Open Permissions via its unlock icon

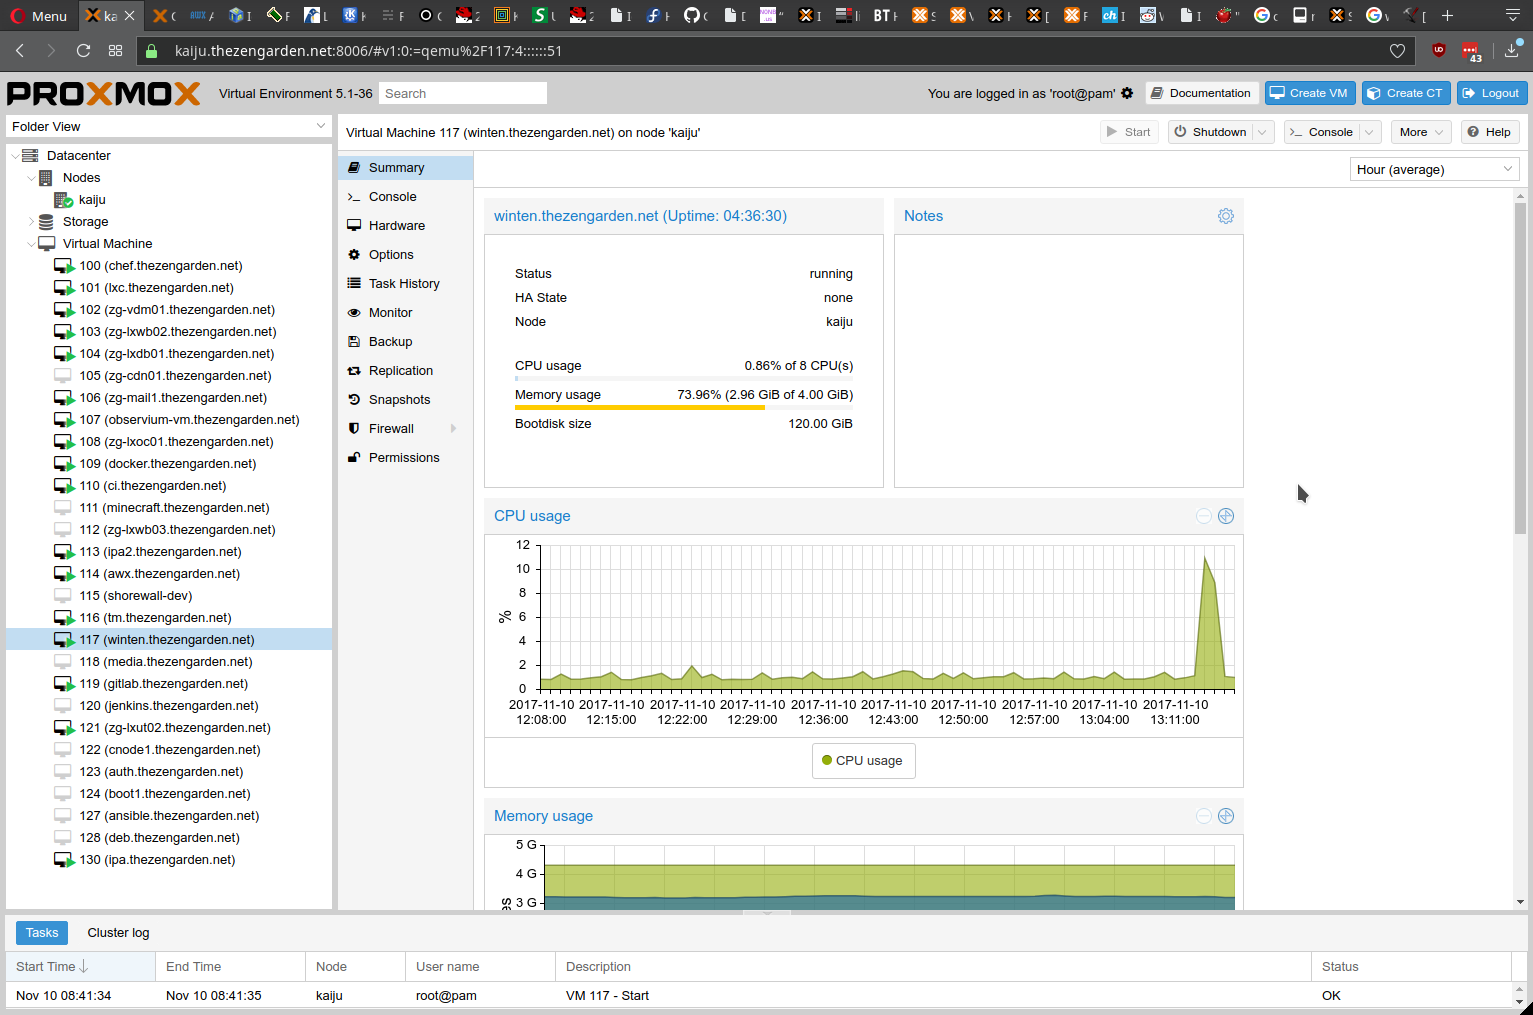pyautogui.click(x=354, y=458)
